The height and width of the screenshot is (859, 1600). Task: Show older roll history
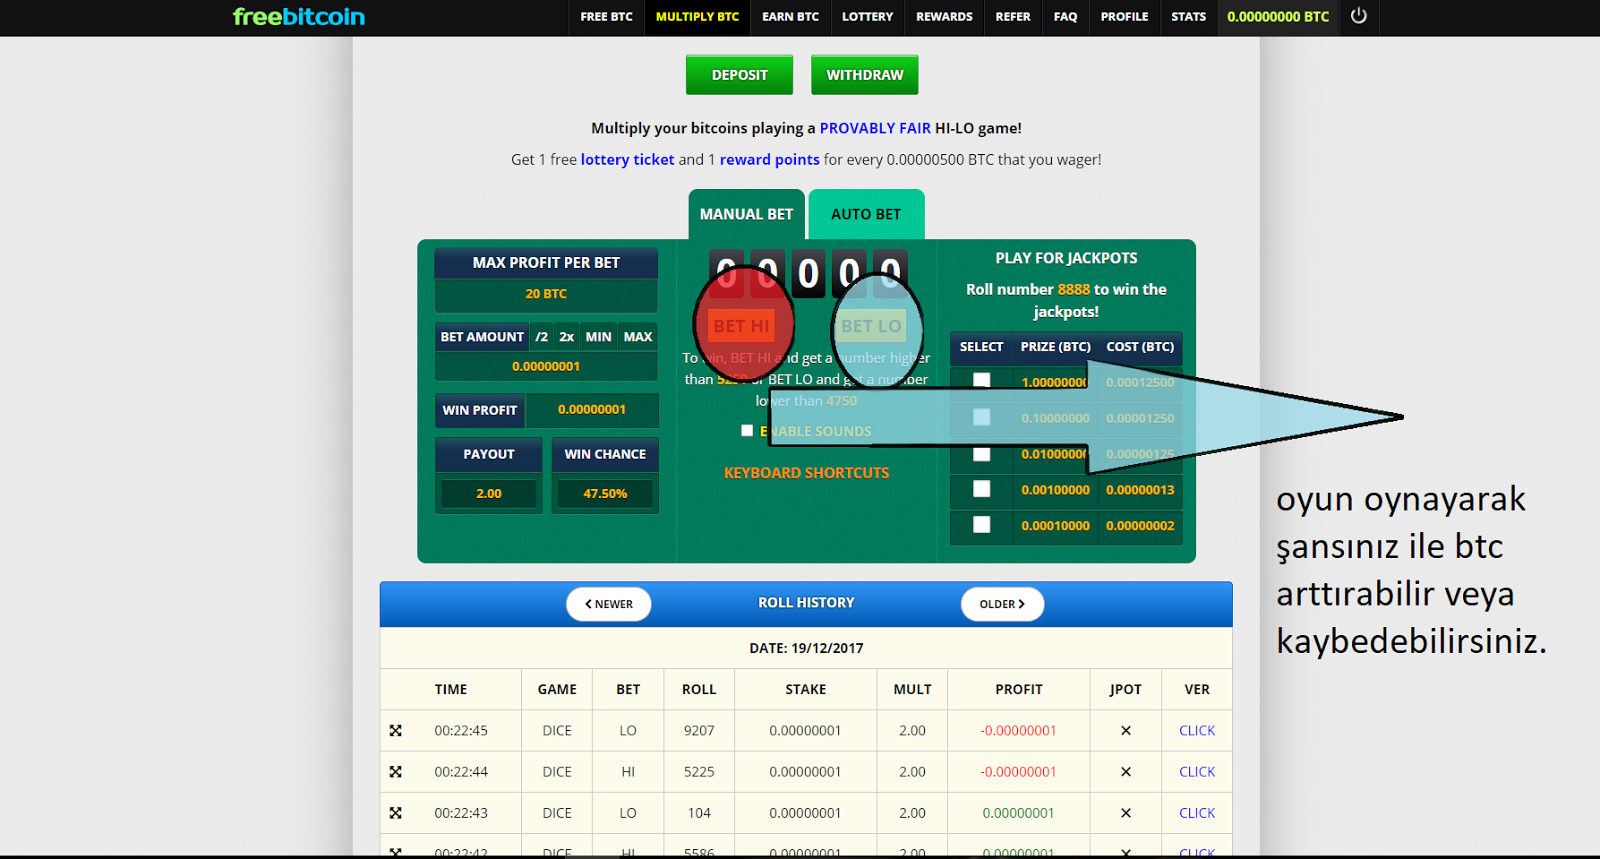(x=1002, y=604)
